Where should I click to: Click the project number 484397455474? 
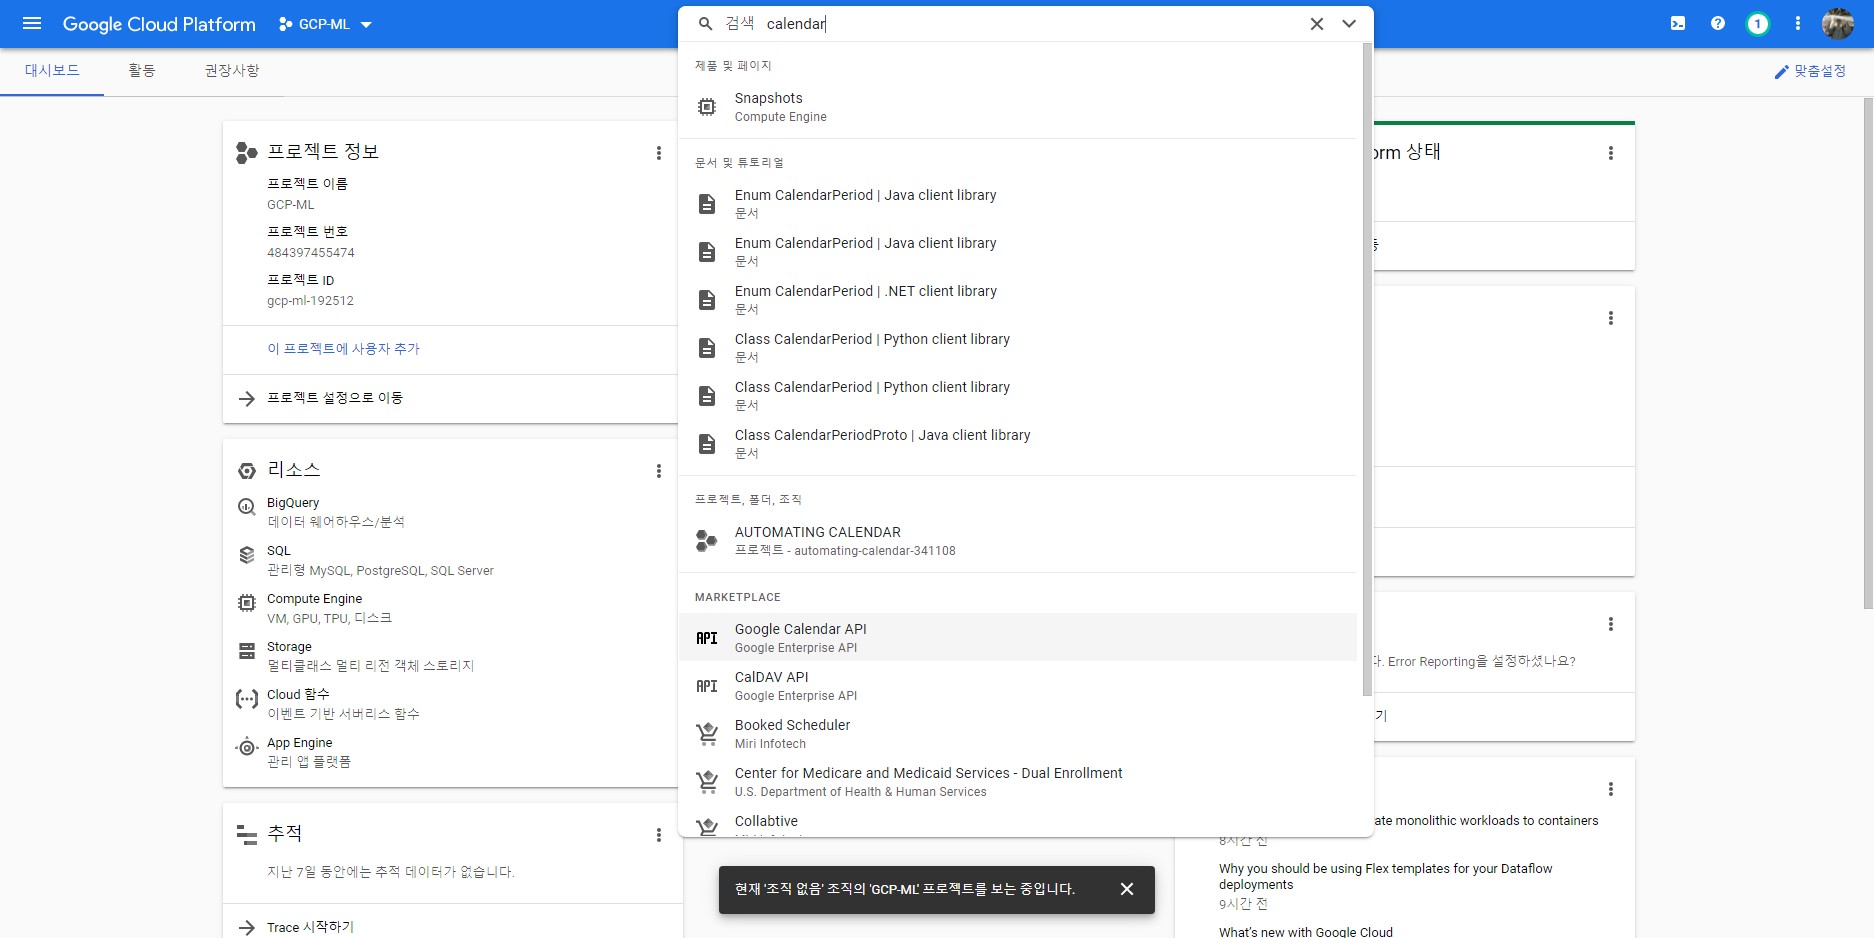(311, 253)
